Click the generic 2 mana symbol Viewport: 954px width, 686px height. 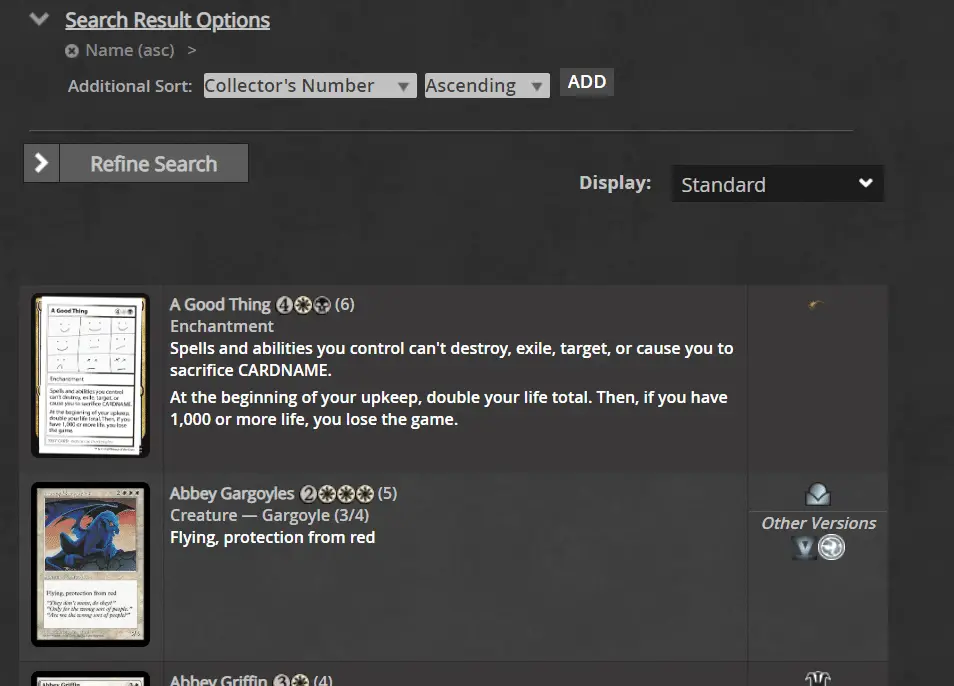coord(308,494)
